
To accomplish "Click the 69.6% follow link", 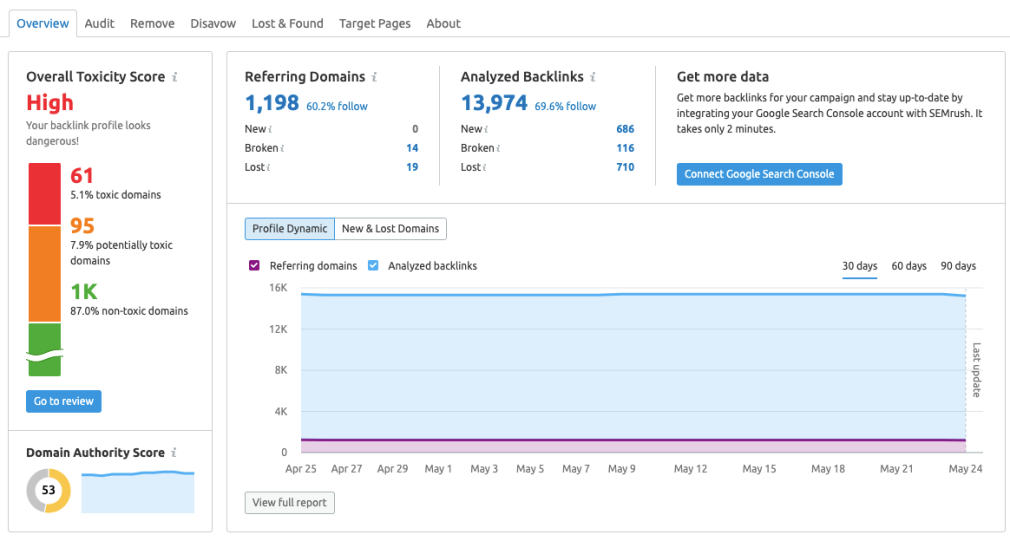I will 565,106.
